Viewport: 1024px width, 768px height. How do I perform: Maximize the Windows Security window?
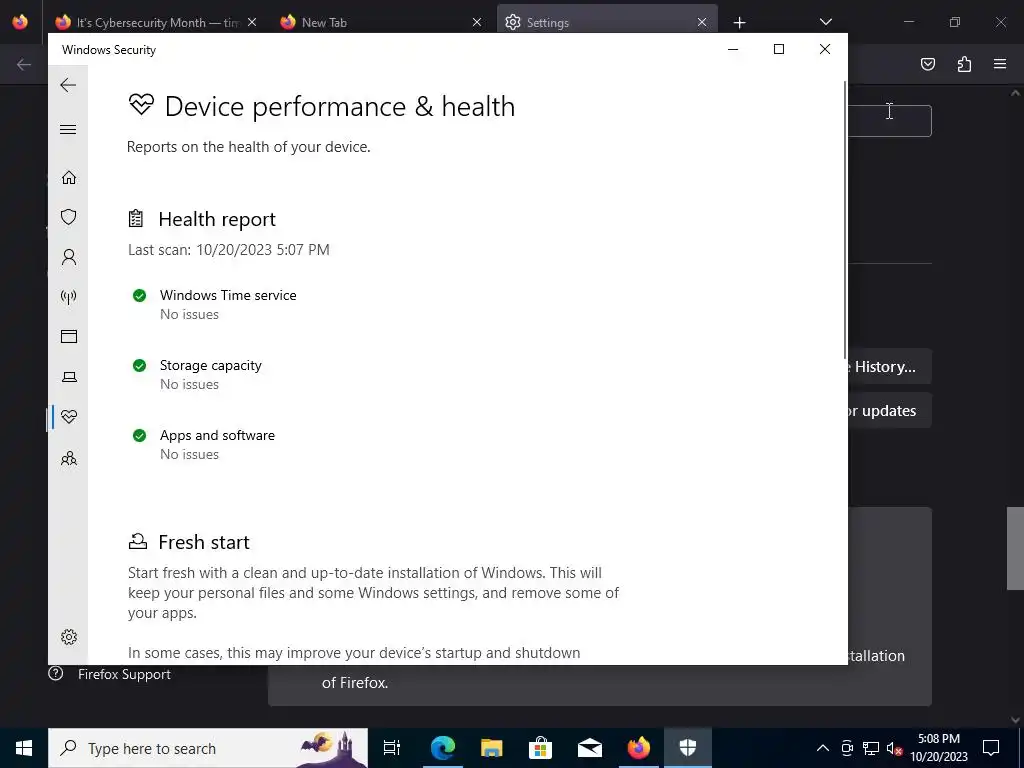(778, 49)
